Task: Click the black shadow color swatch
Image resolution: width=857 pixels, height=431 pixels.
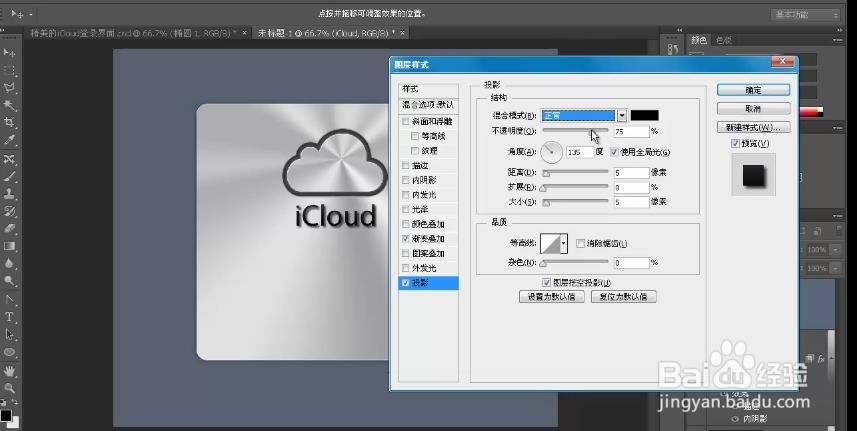Action: 645,115
